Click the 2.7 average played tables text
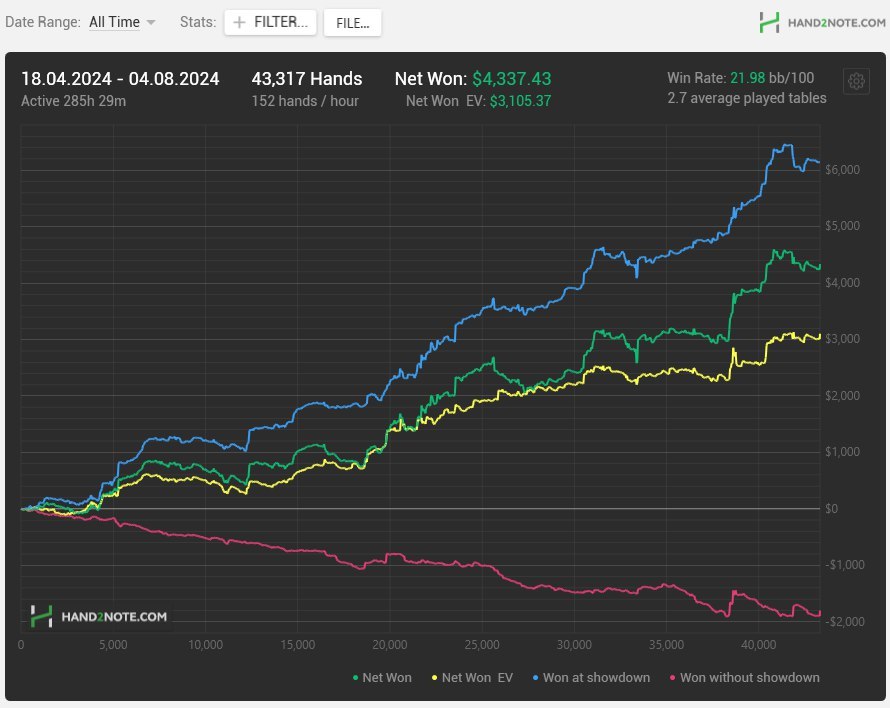The width and height of the screenshot is (890, 708). [747, 98]
